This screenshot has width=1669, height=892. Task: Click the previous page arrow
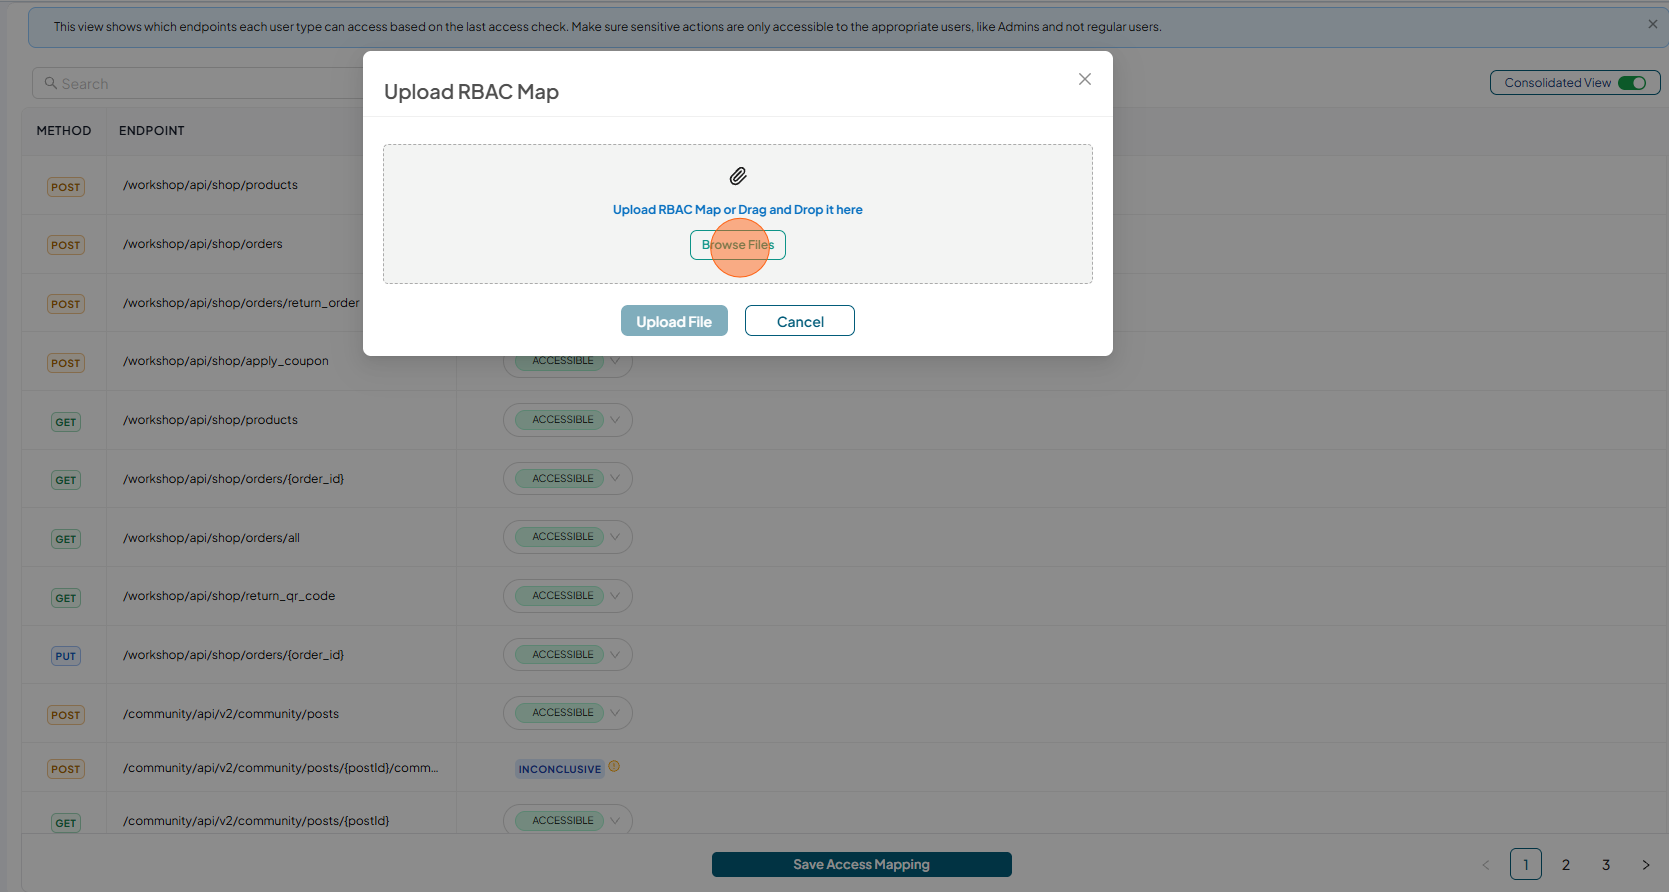pos(1486,864)
